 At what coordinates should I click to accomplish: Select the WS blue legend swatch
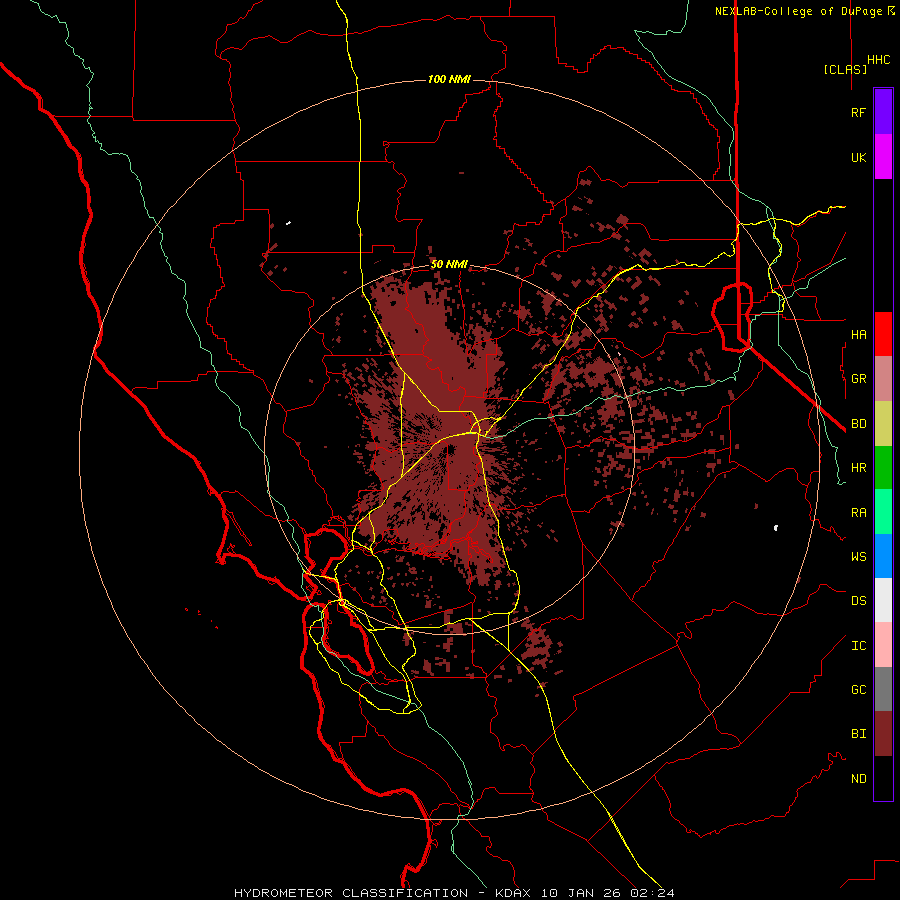click(x=883, y=556)
